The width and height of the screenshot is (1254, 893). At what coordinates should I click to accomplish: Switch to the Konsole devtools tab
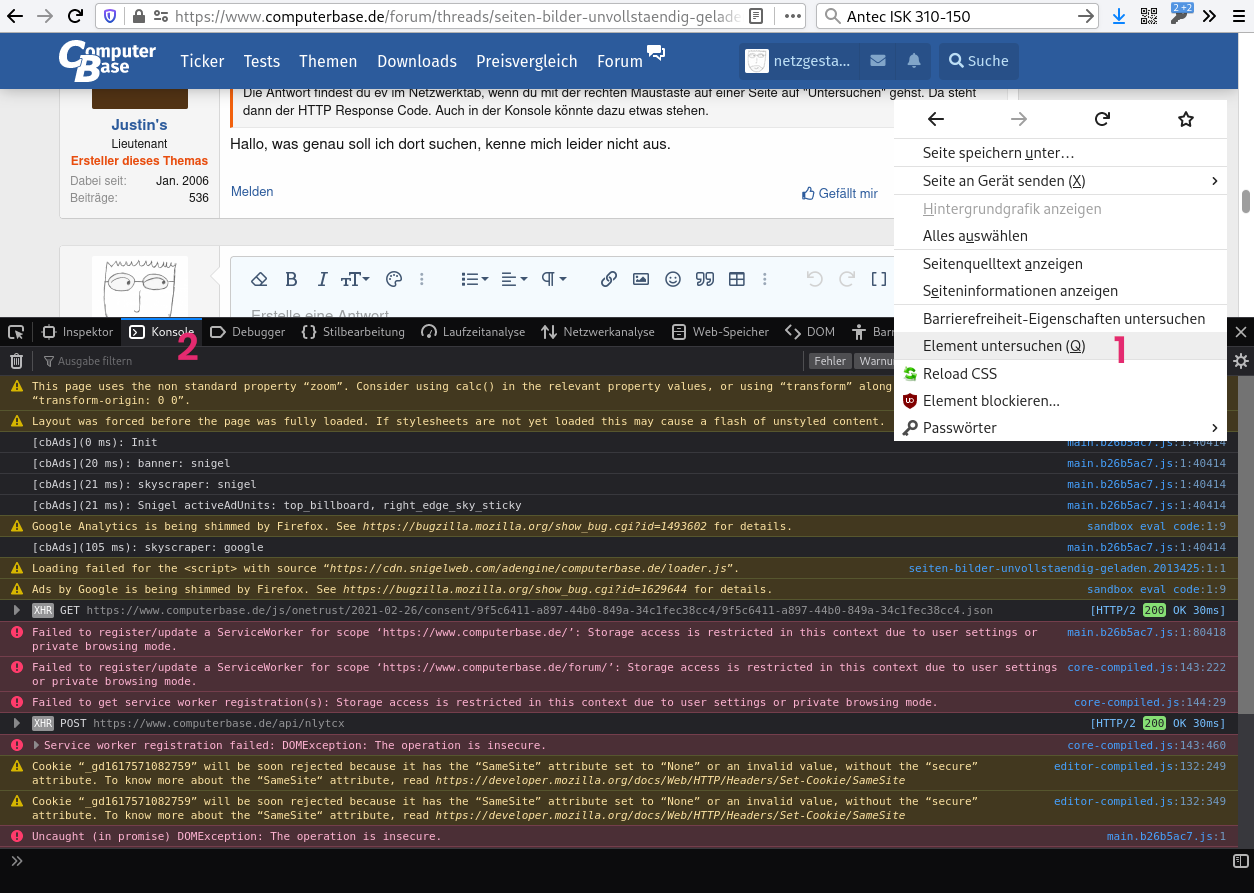(x=162, y=332)
